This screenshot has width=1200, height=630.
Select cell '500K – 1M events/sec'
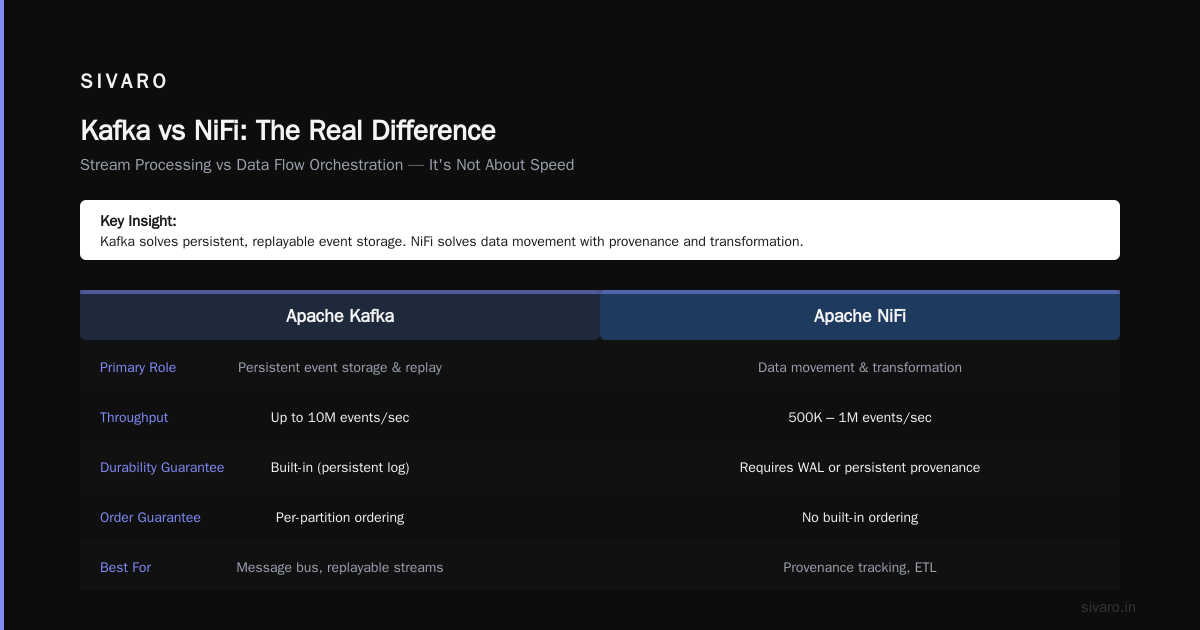point(860,417)
